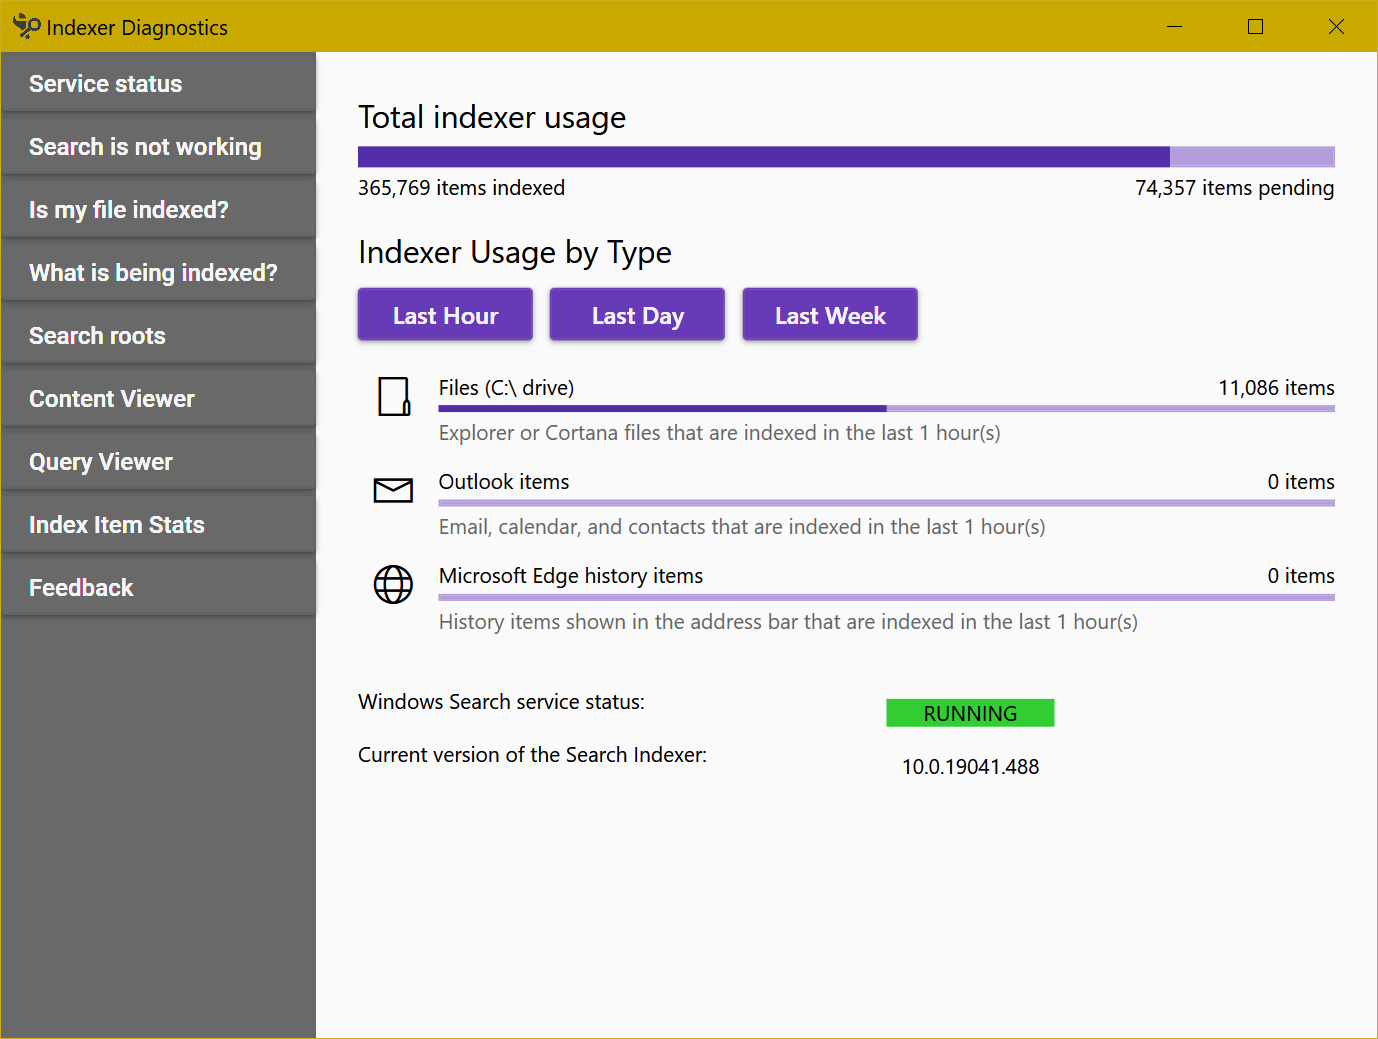Image resolution: width=1378 pixels, height=1039 pixels.
Task: Click the Microsoft Edge history globe icon
Action: (393, 585)
